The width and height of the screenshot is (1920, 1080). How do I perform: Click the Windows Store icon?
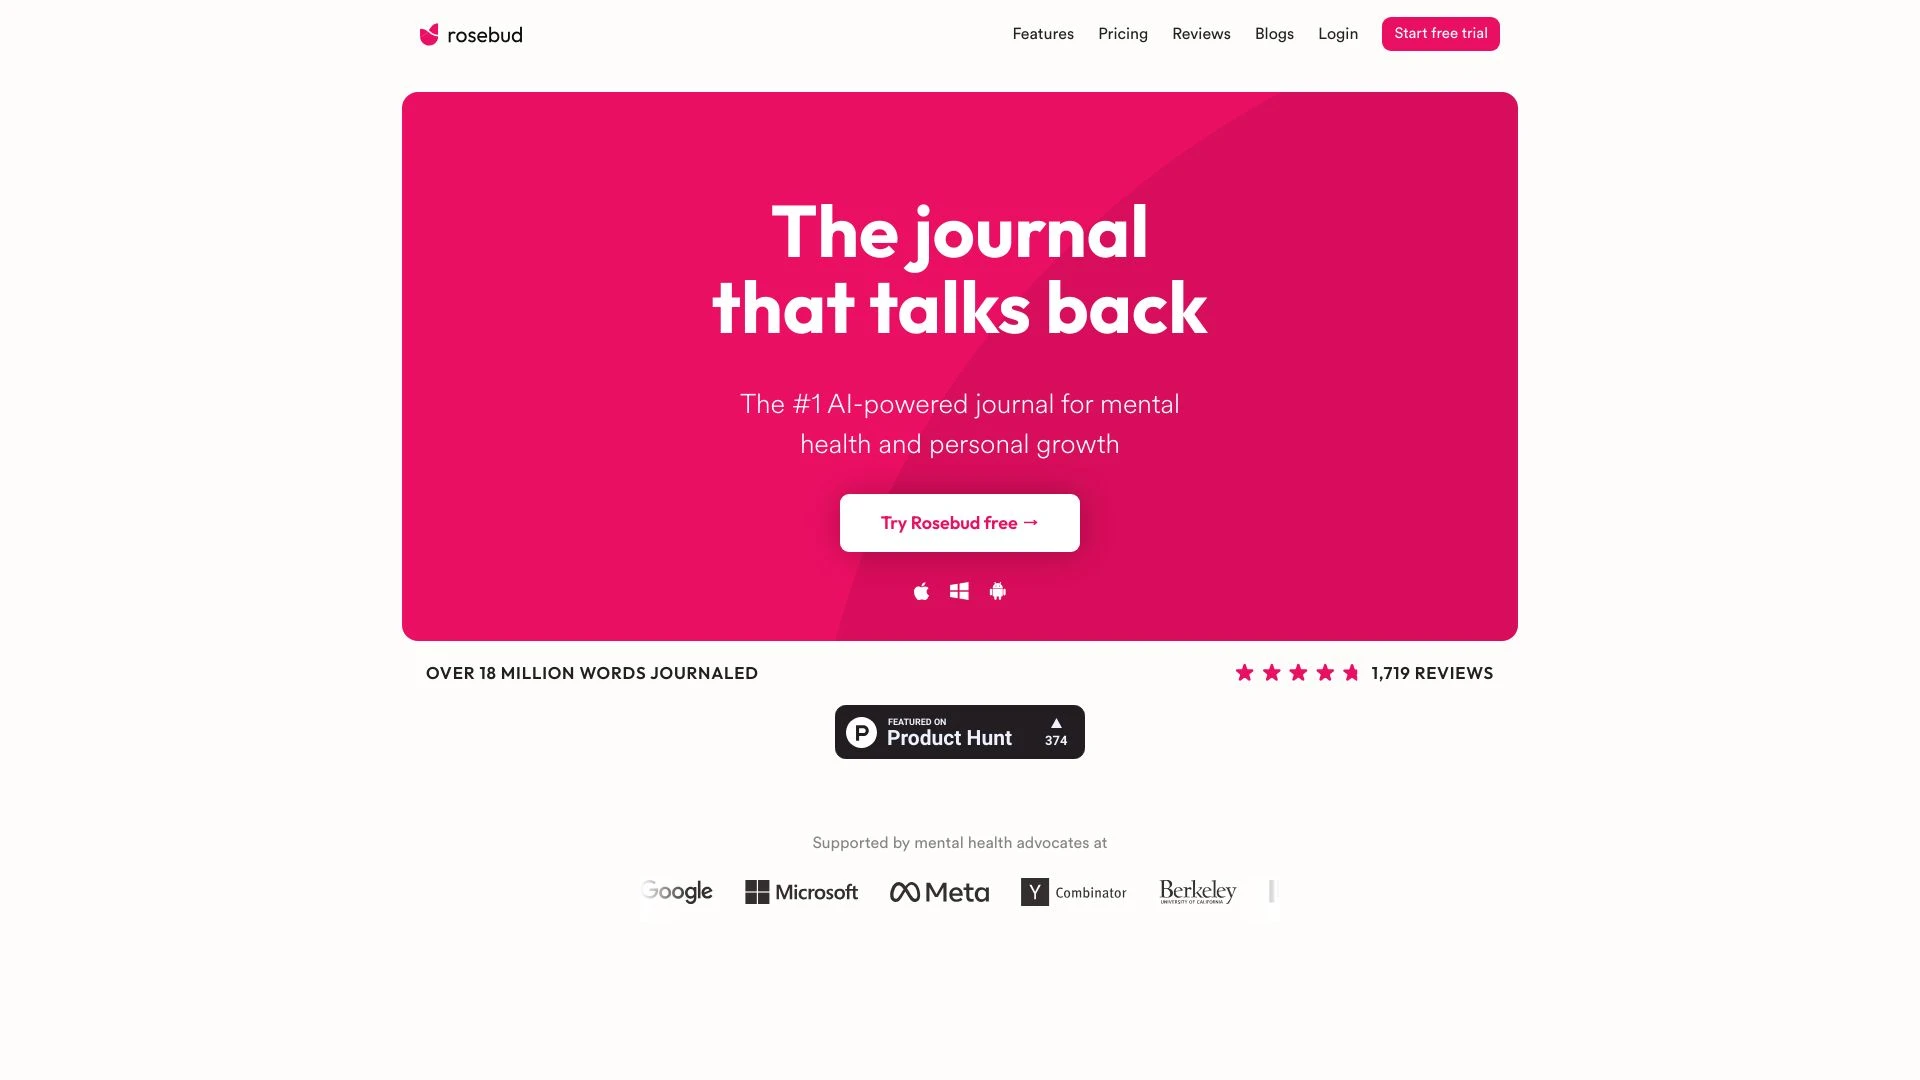point(959,591)
